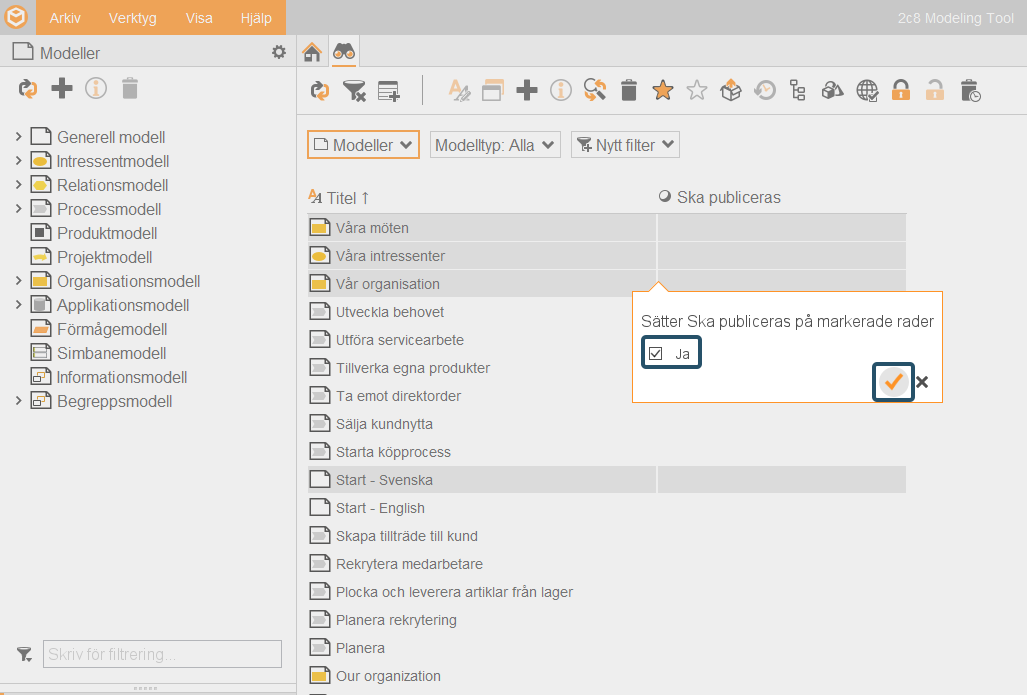Open the Modeller dropdown
The width and height of the screenshot is (1027, 695).
[x=364, y=145]
